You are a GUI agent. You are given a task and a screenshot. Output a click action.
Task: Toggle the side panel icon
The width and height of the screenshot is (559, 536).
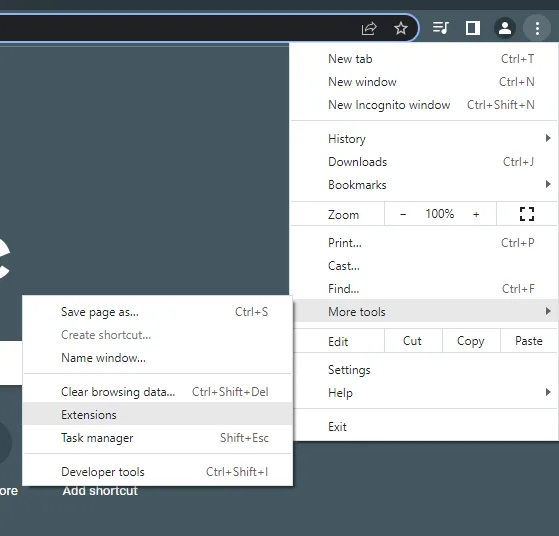pyautogui.click(x=473, y=28)
